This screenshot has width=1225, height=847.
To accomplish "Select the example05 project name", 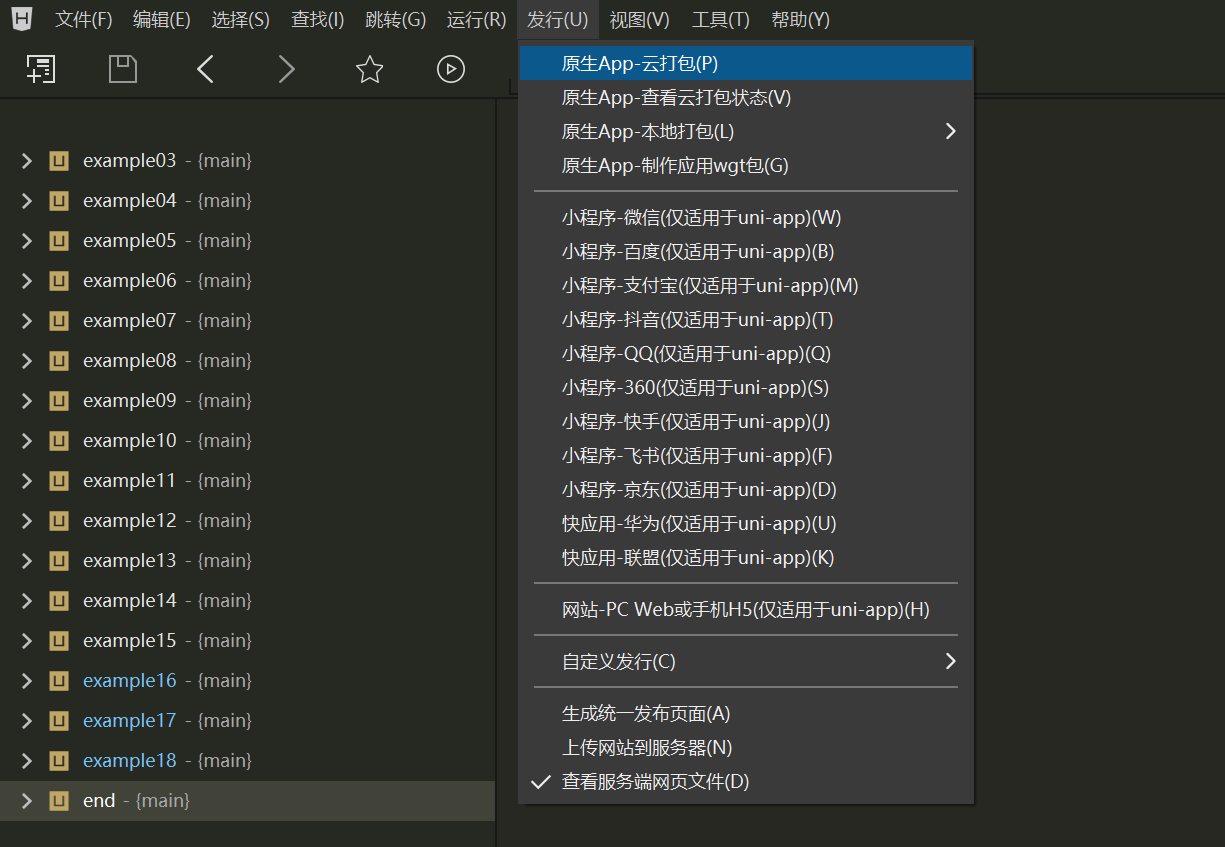I will 130,241.
